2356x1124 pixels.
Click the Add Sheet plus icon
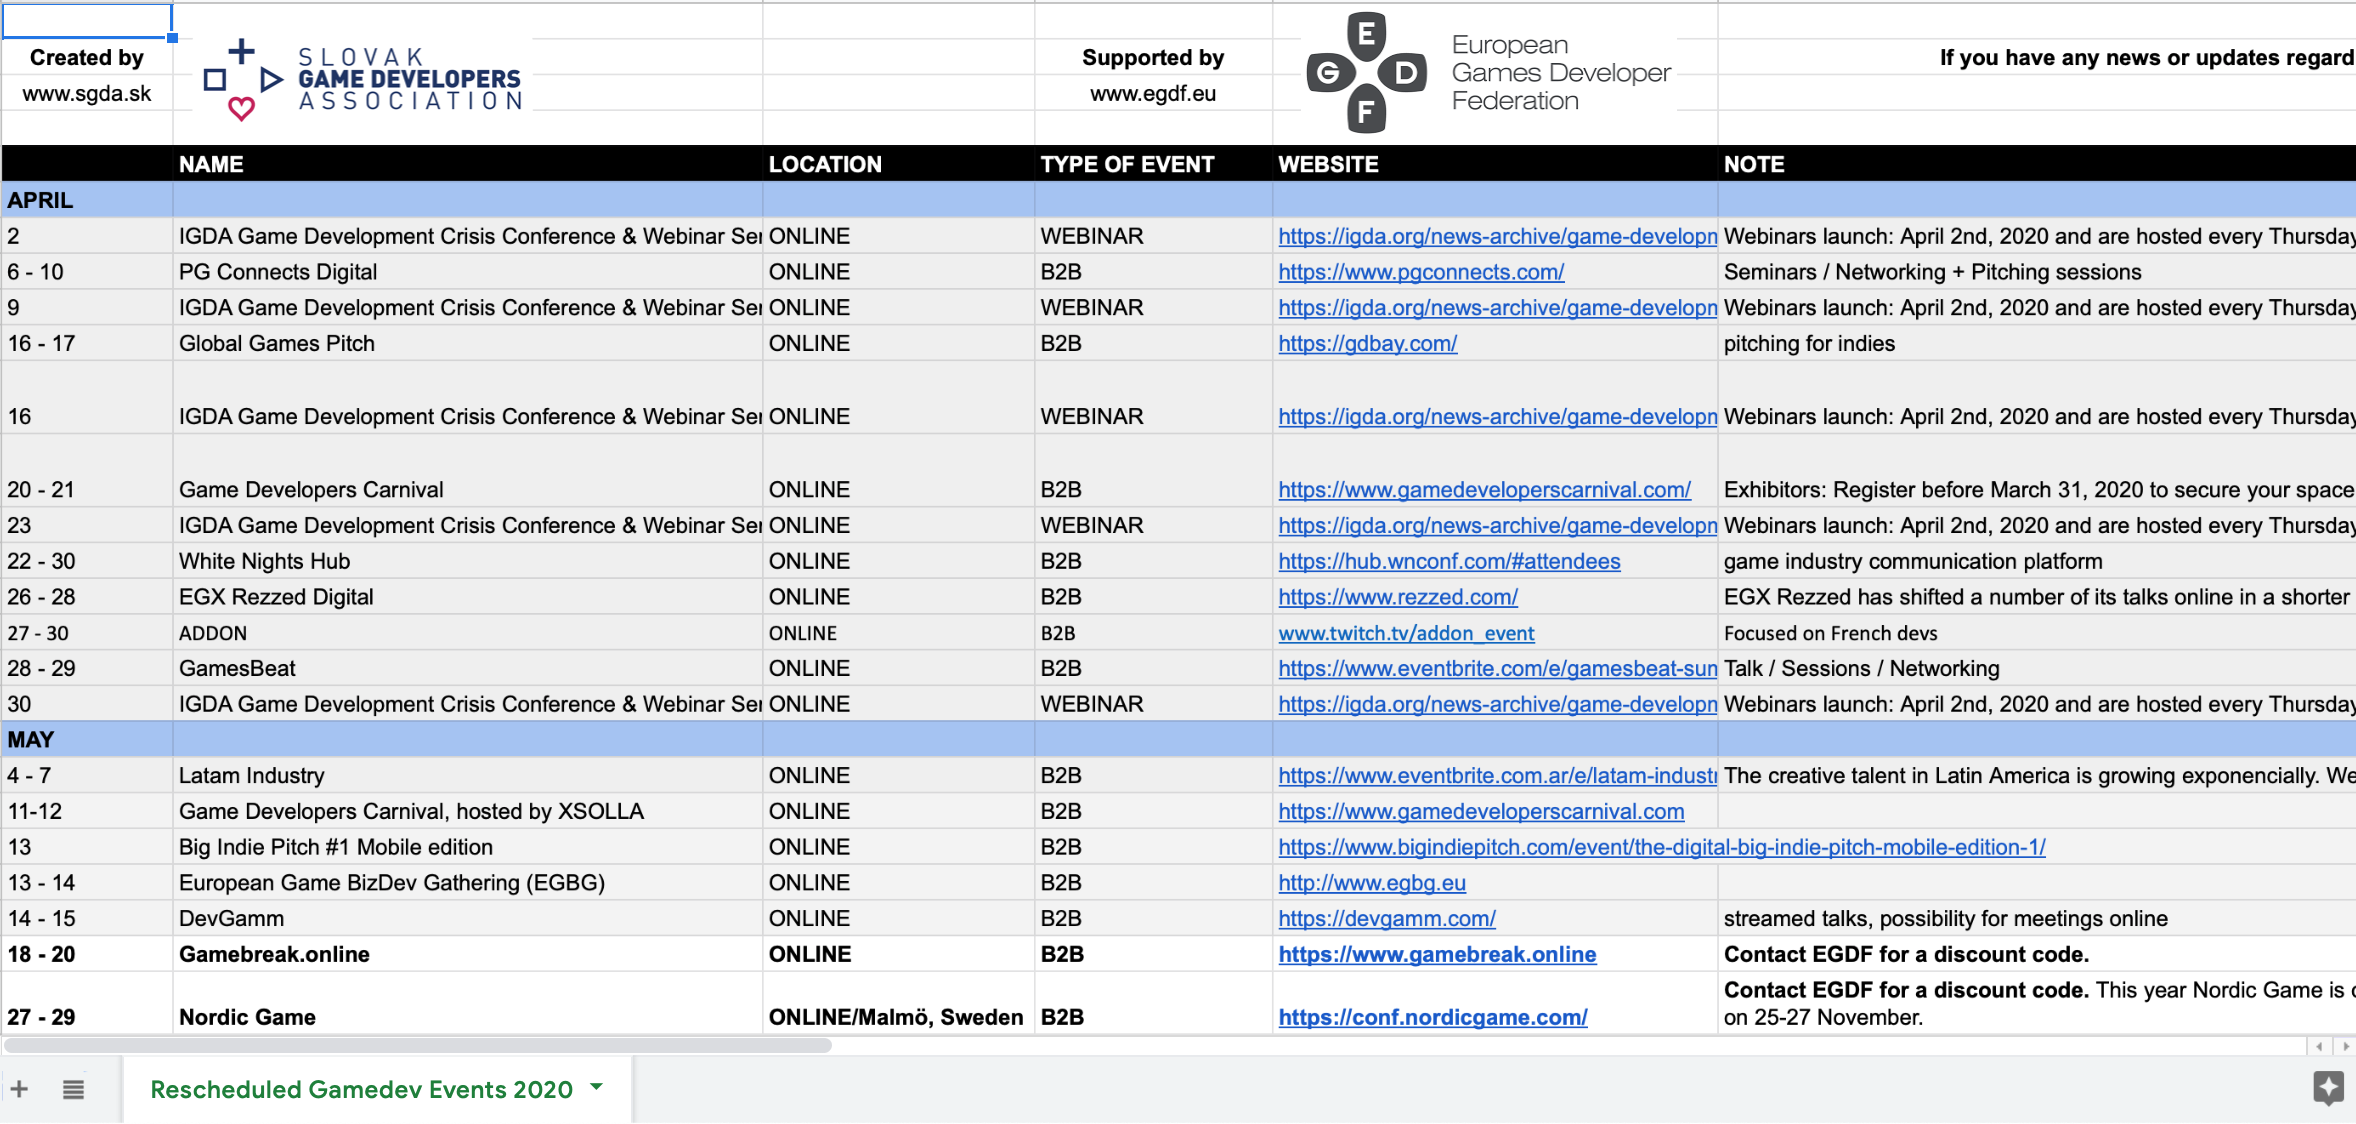(x=19, y=1089)
